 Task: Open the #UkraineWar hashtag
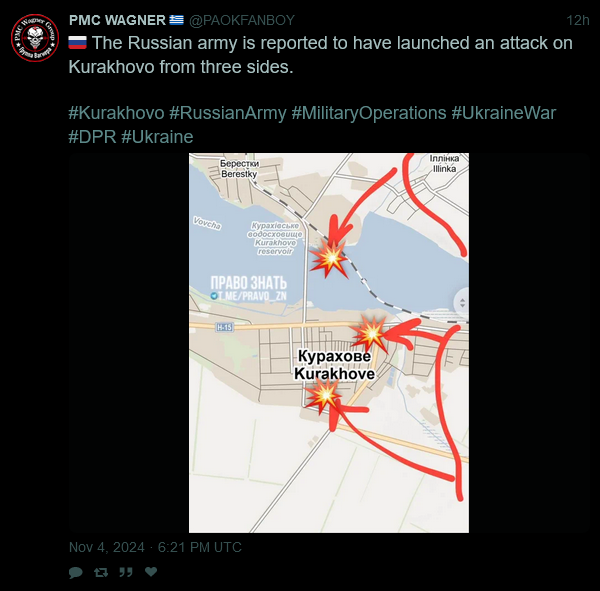point(503,113)
